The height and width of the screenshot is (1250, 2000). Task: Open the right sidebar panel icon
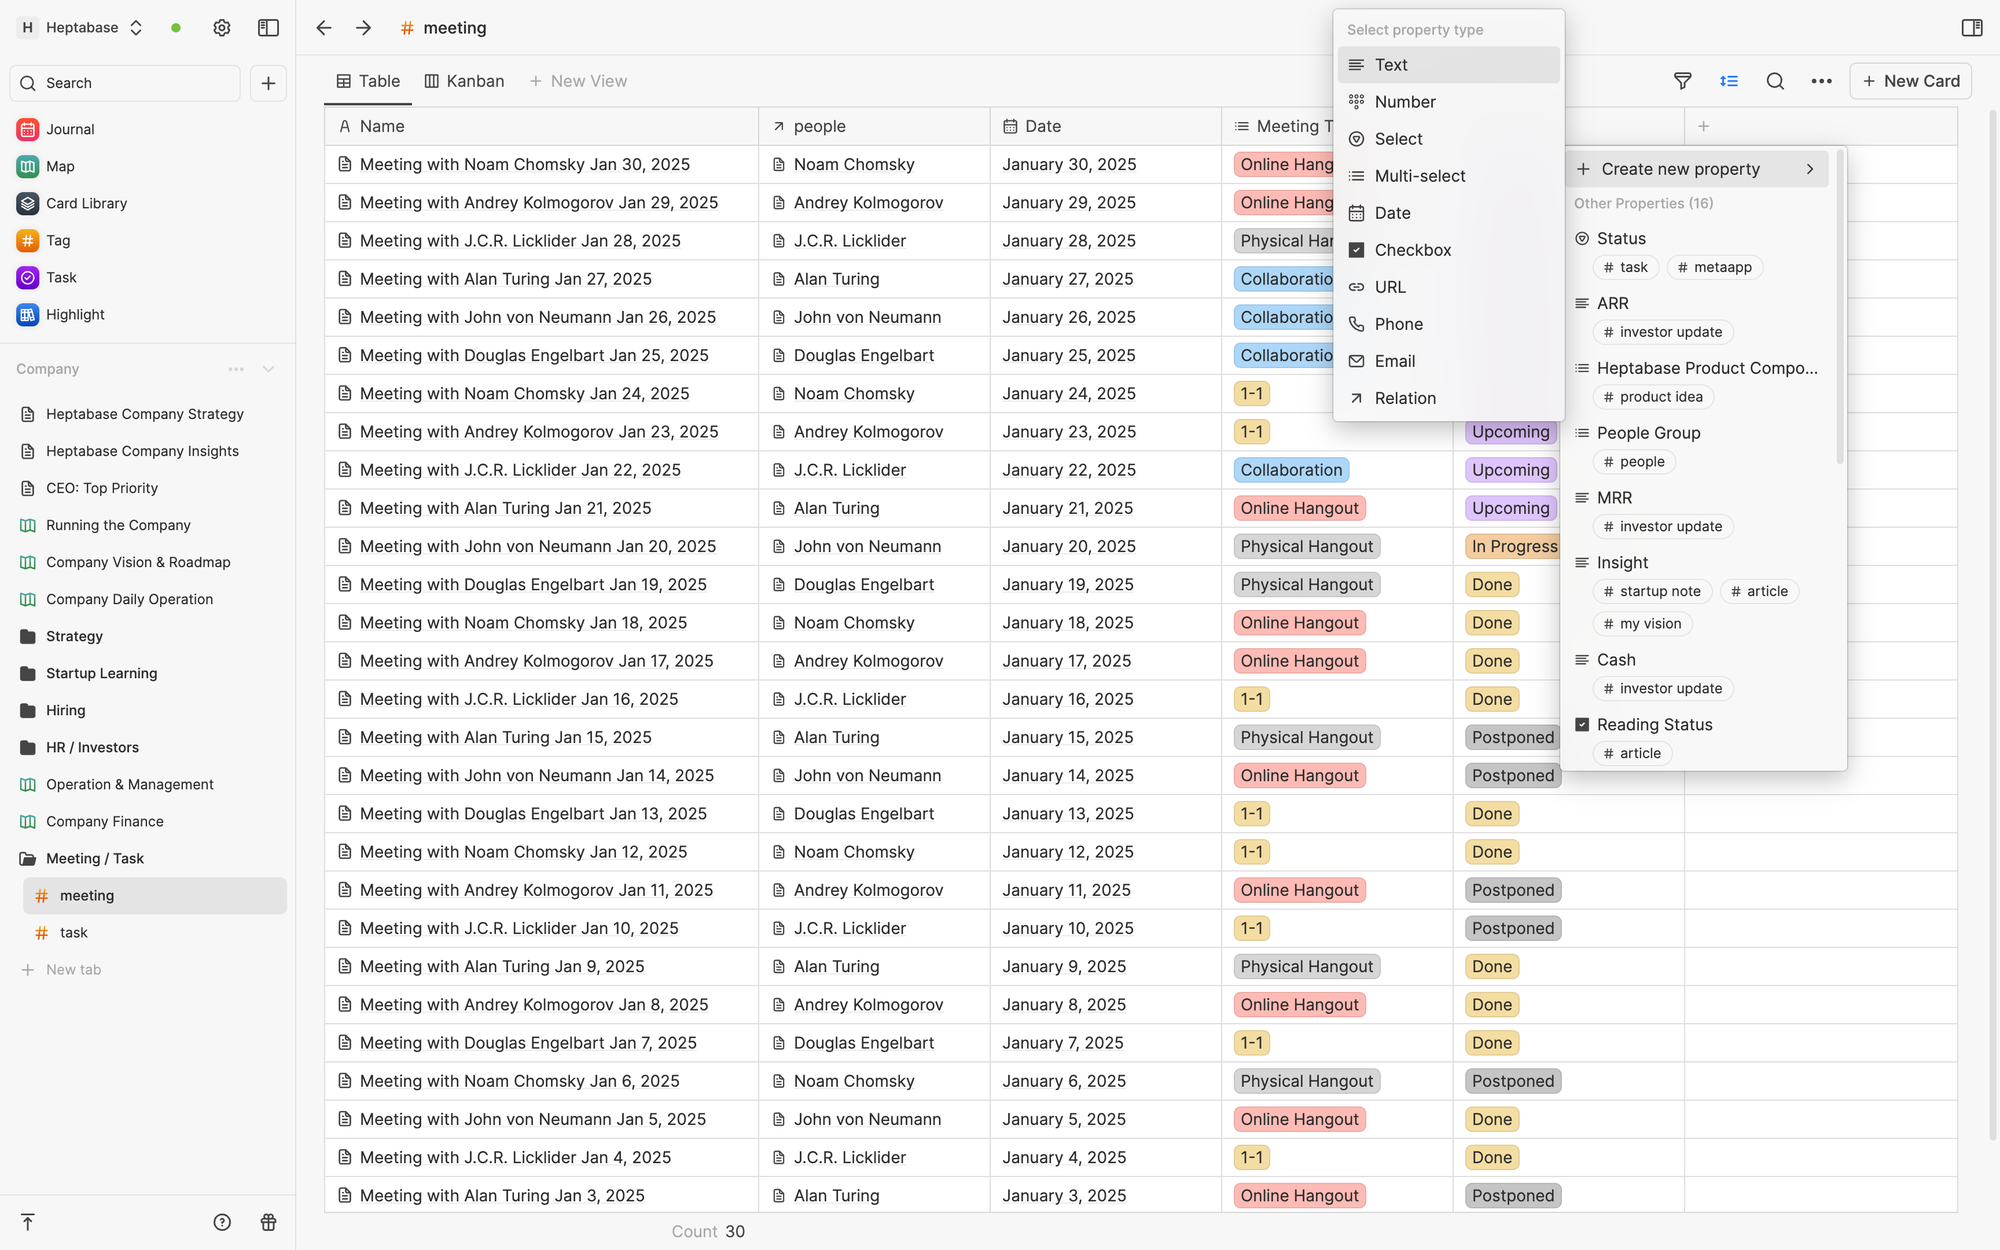[x=1971, y=28]
